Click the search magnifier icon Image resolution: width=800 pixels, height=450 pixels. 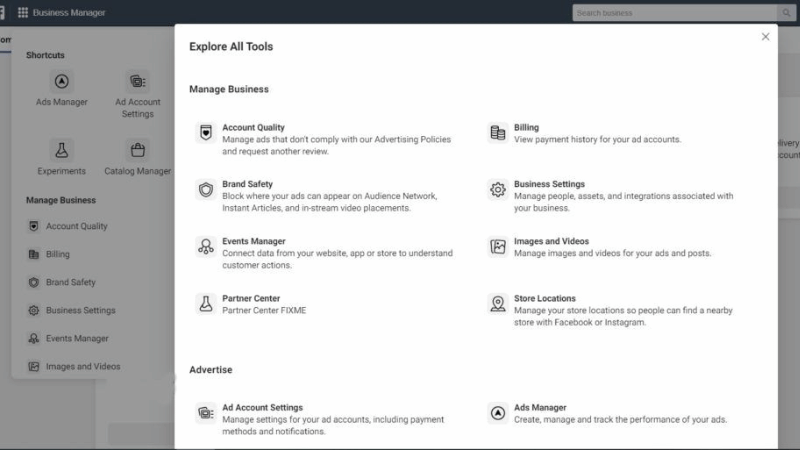pos(786,13)
